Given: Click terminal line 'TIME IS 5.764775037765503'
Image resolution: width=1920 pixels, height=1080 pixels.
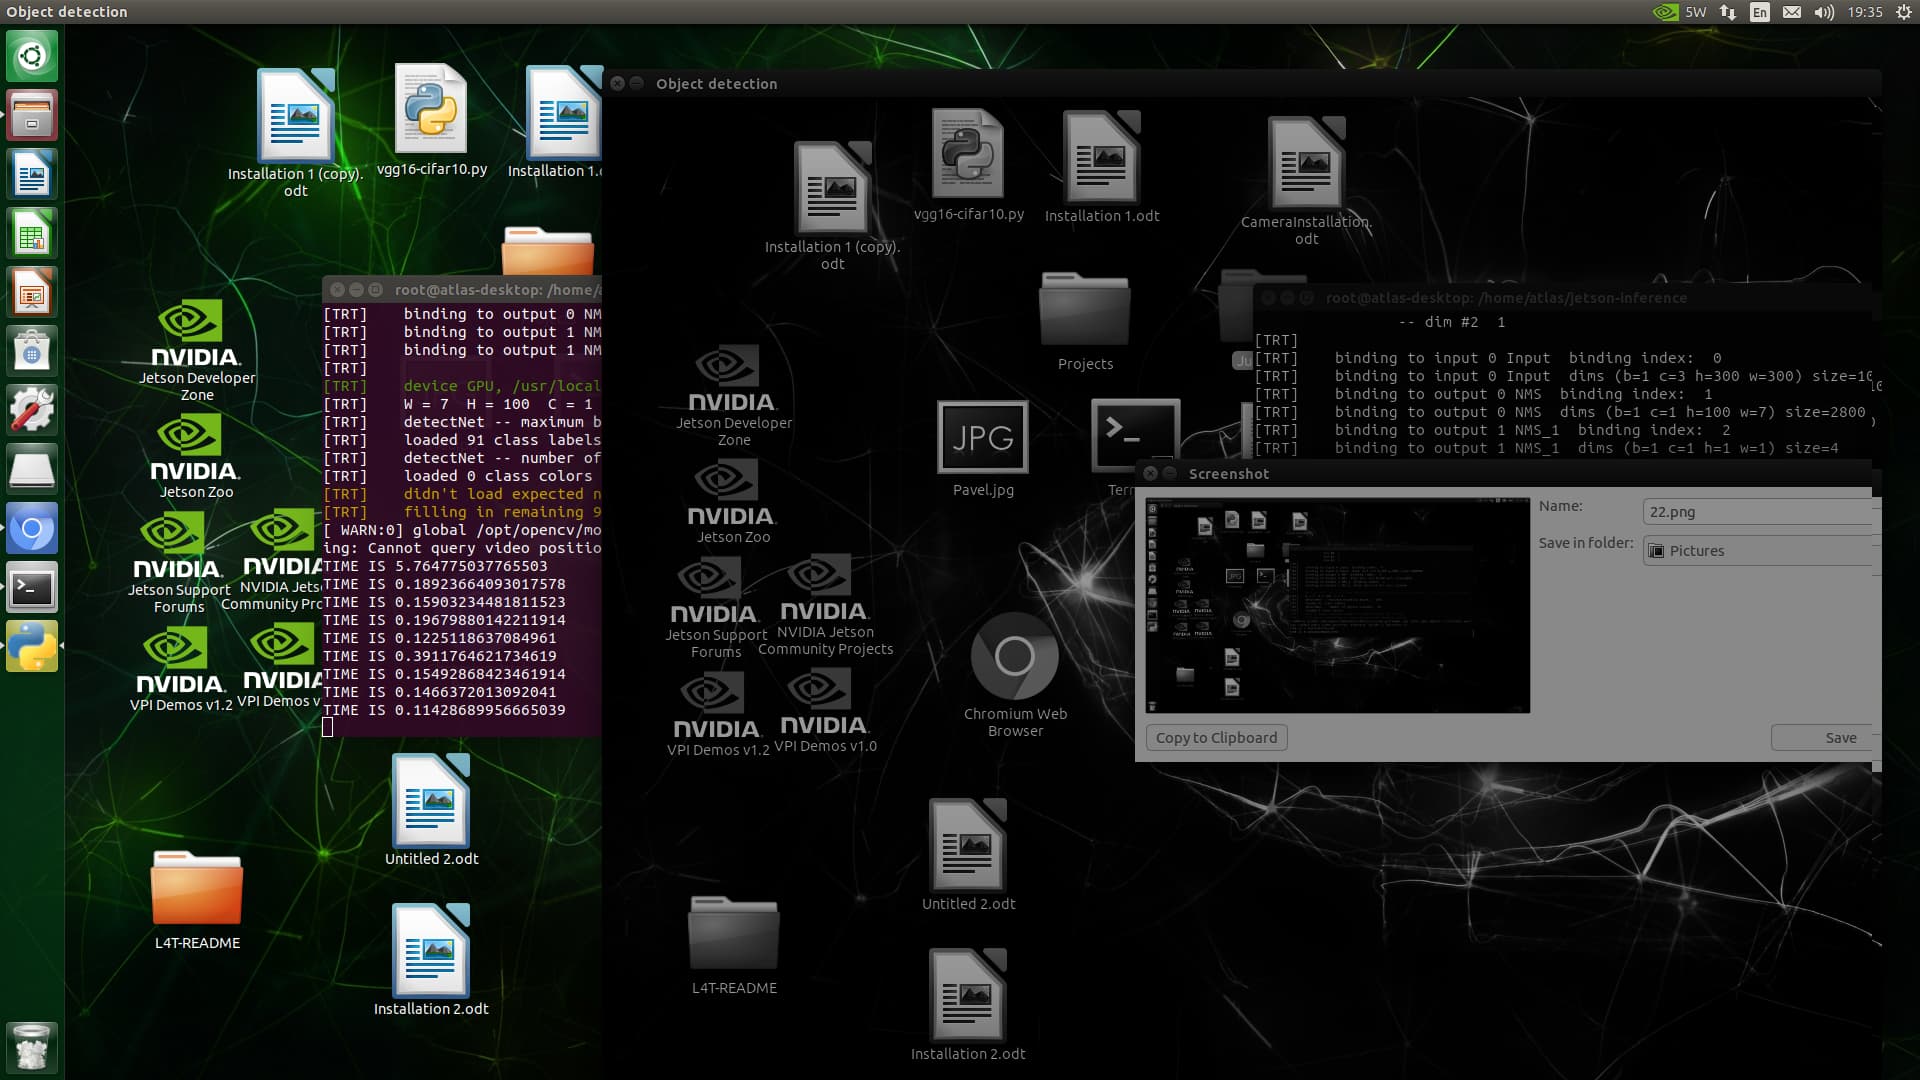Looking at the screenshot, I should 435,566.
